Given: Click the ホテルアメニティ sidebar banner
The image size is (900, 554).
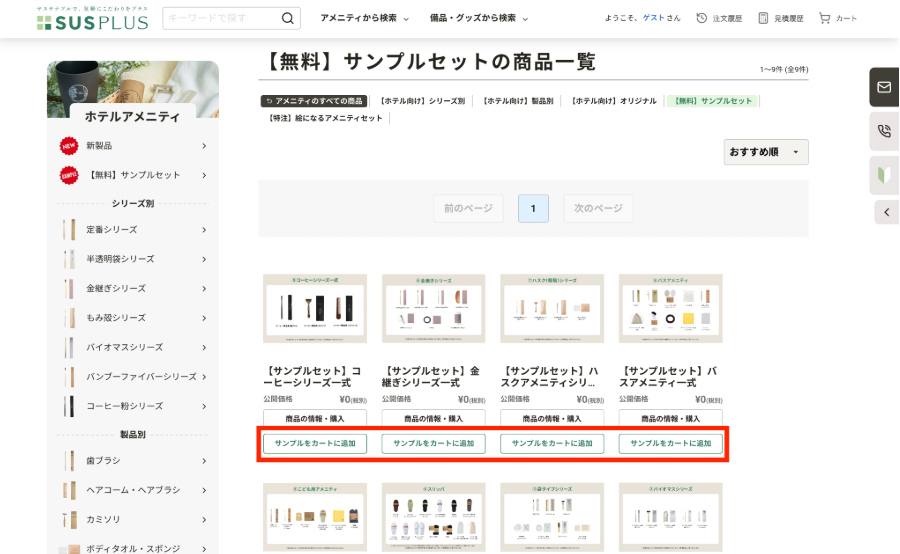Looking at the screenshot, I should (x=133, y=93).
